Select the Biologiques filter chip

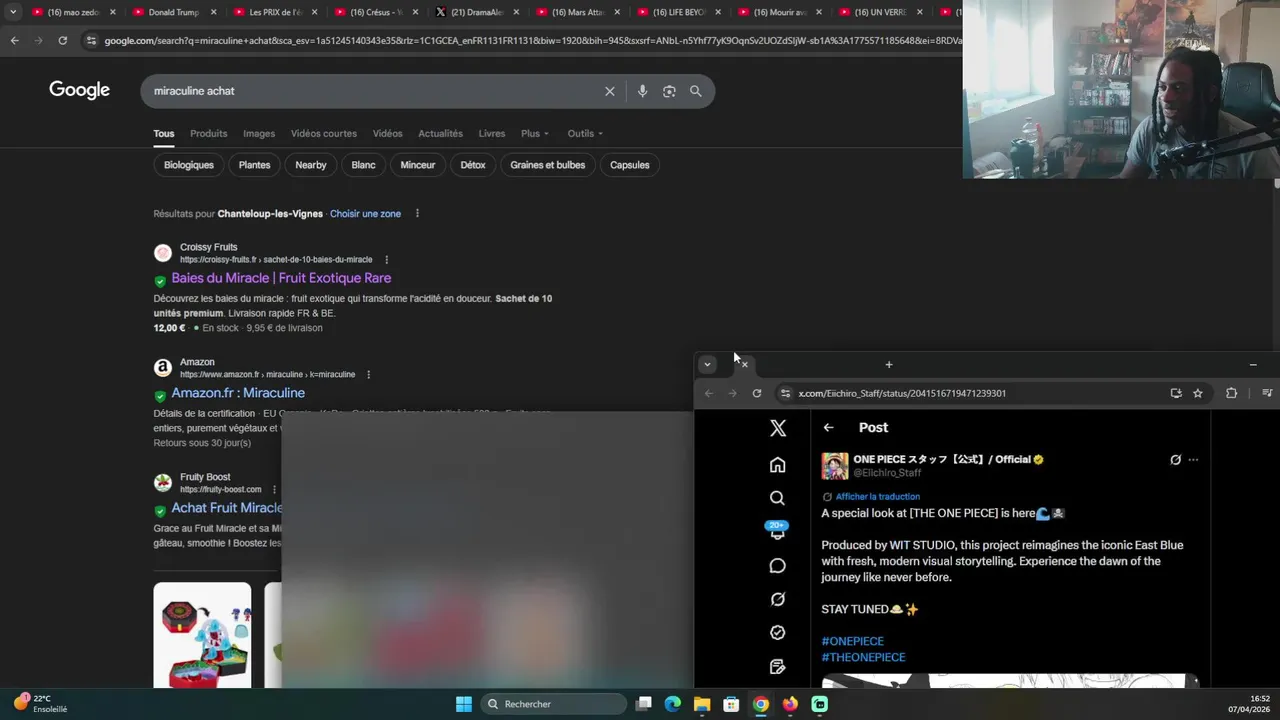tap(189, 165)
